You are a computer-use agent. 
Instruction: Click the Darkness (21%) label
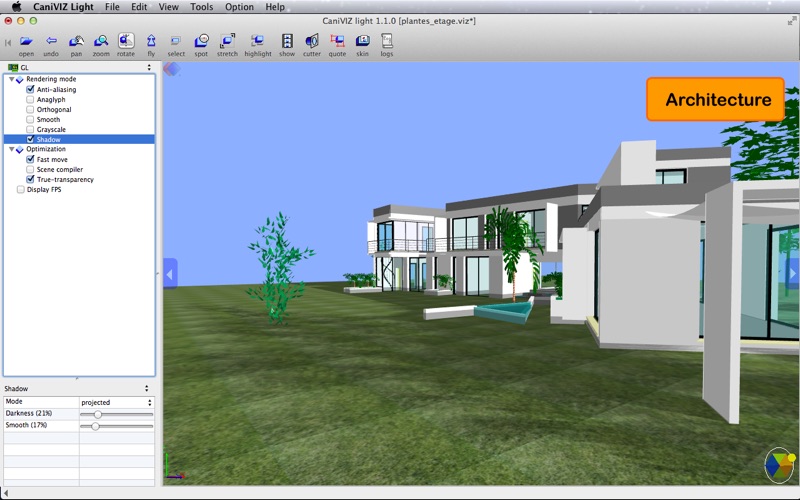tap(29, 413)
